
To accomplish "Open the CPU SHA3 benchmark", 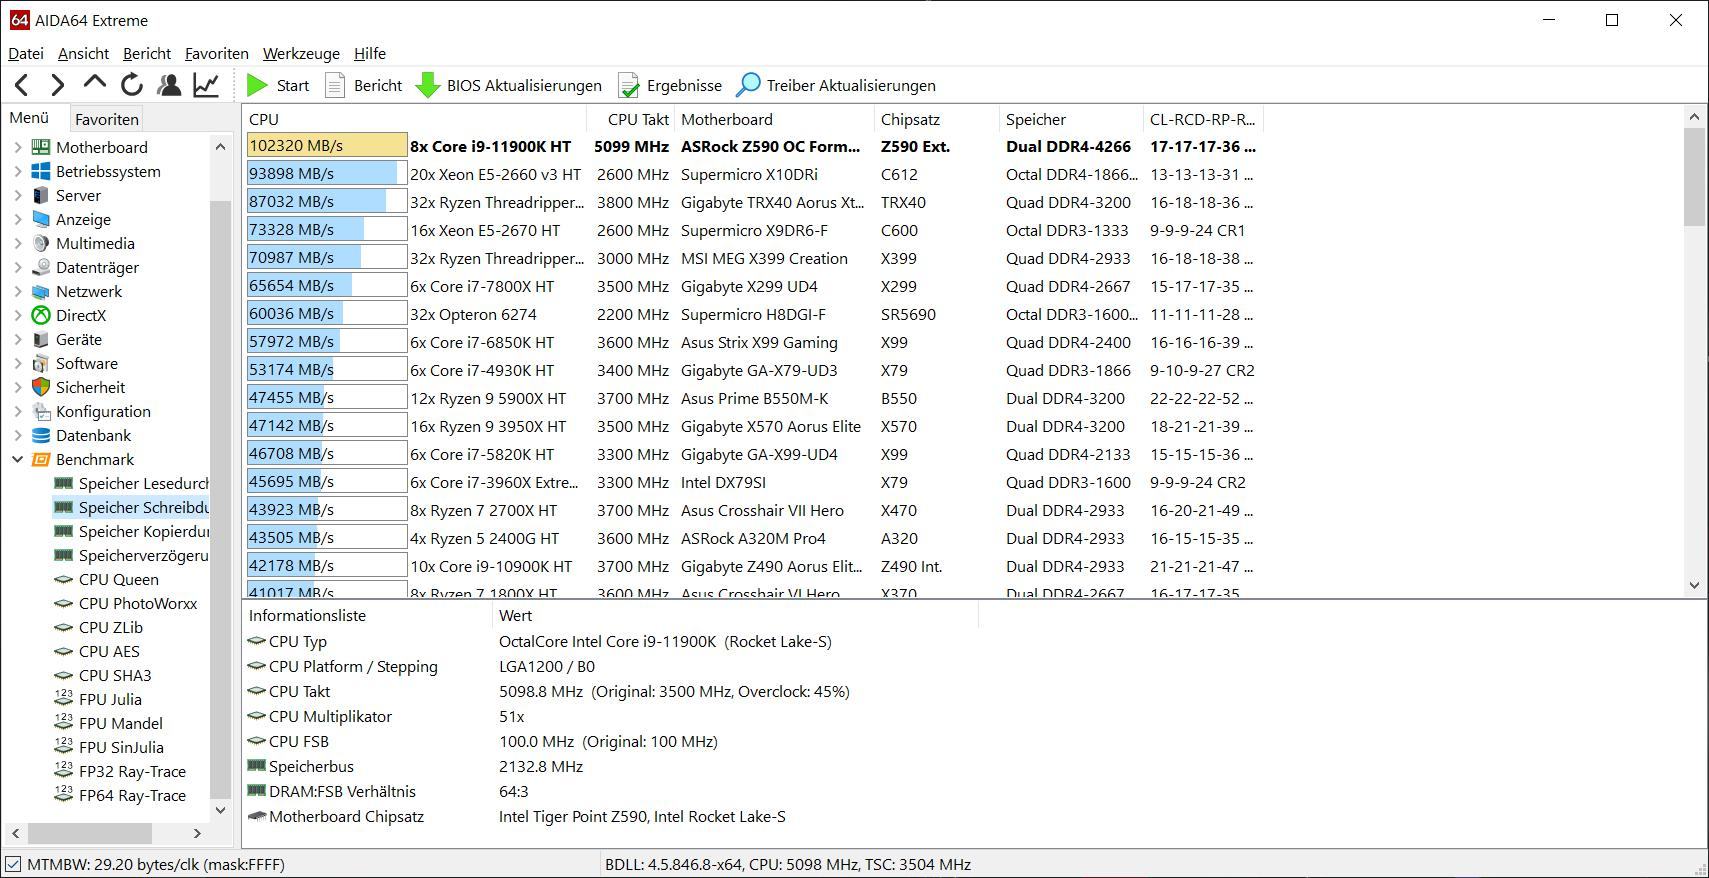I will (115, 675).
